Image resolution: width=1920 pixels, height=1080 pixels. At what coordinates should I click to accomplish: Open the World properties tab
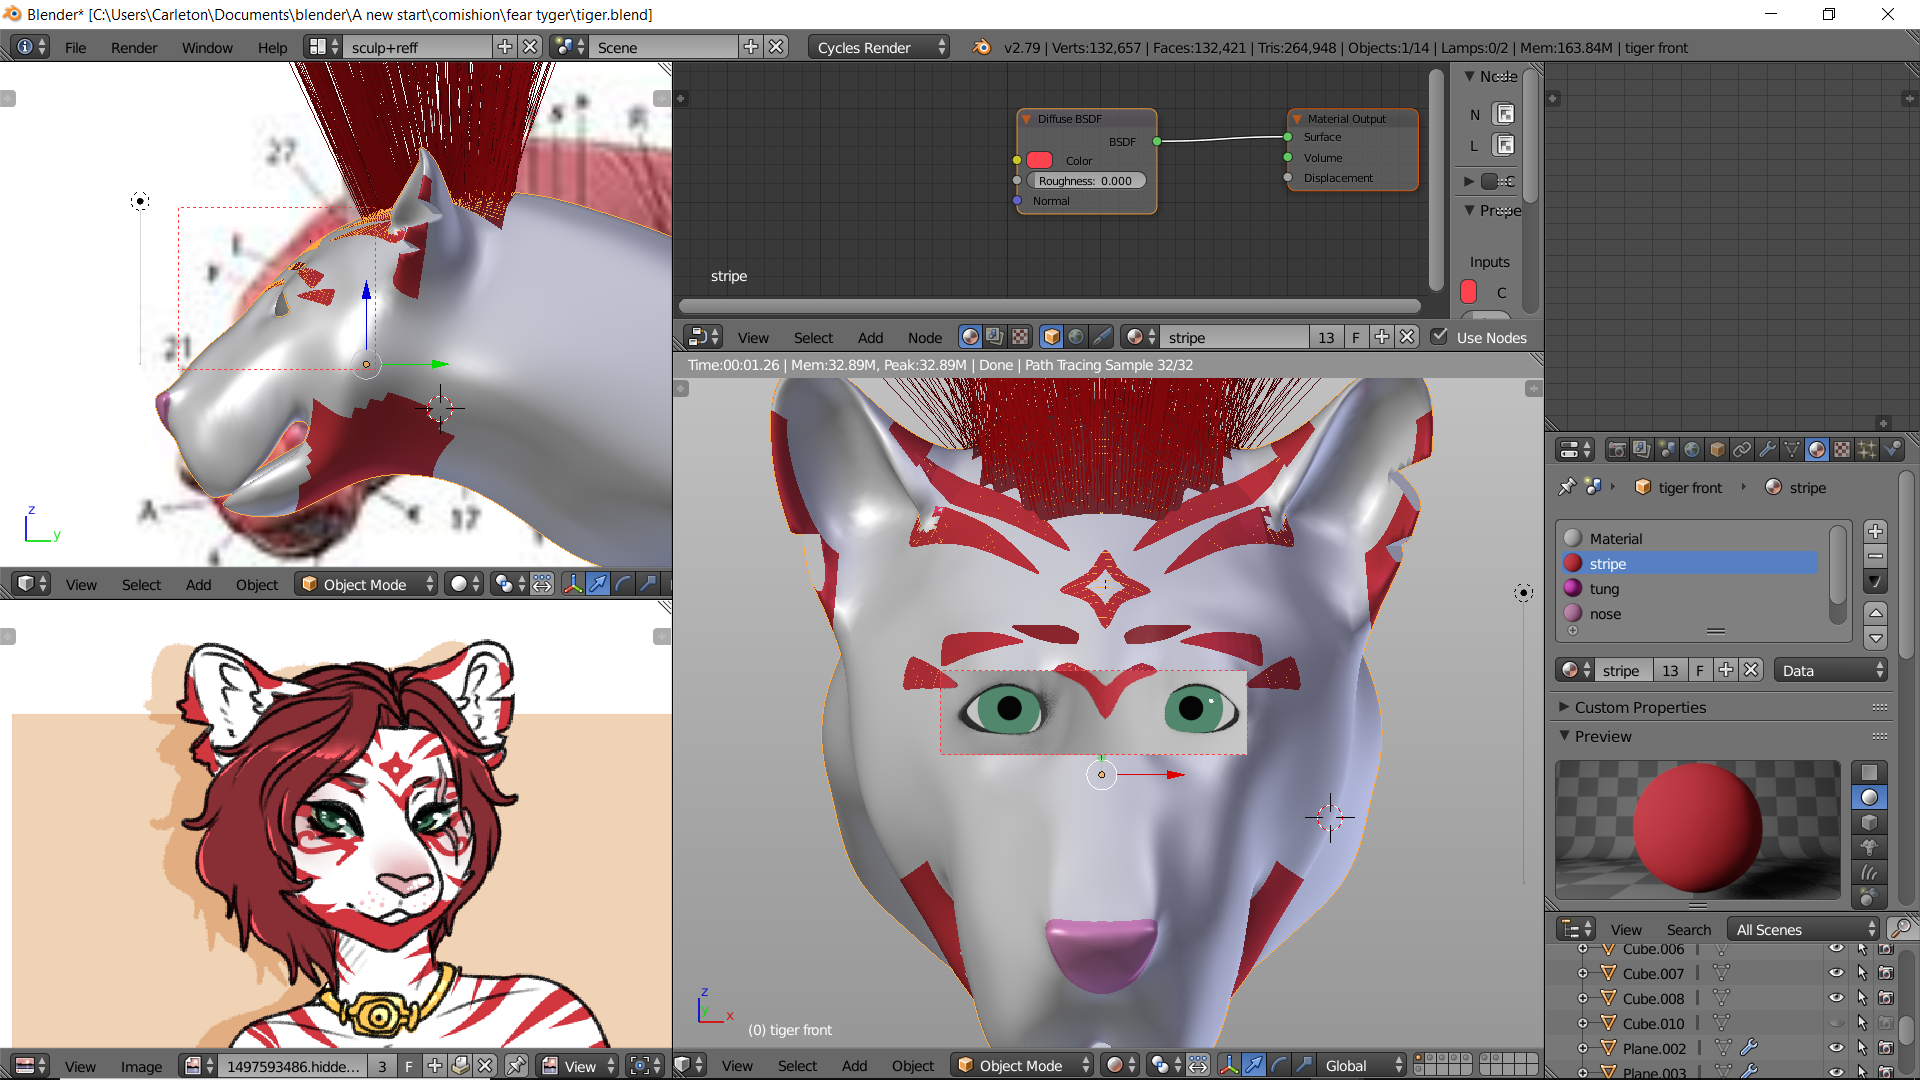point(1692,450)
